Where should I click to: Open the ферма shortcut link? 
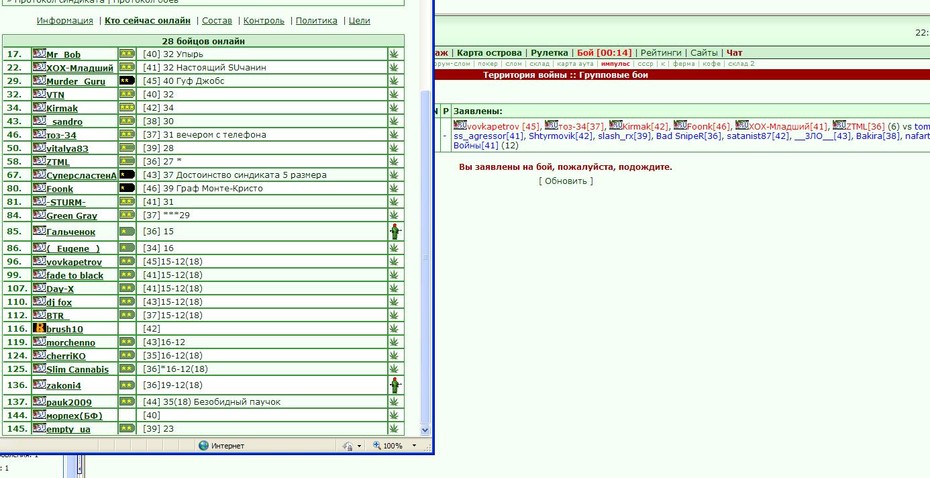683,63
